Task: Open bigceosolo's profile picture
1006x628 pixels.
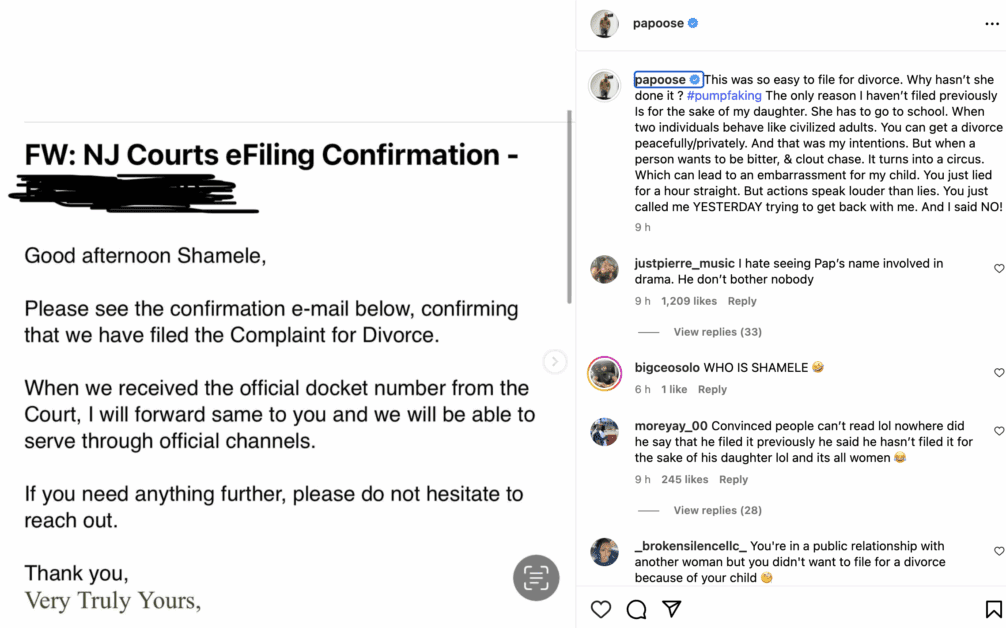Action: coord(604,373)
